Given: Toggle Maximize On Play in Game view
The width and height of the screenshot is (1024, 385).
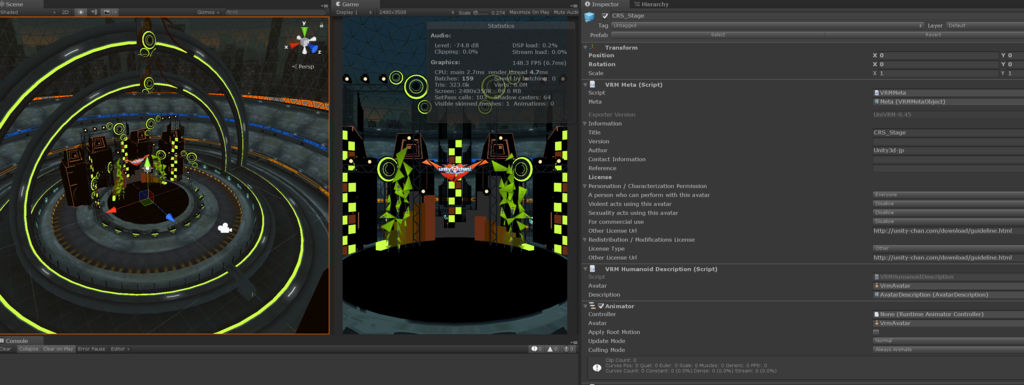Looking at the screenshot, I should click(529, 12).
